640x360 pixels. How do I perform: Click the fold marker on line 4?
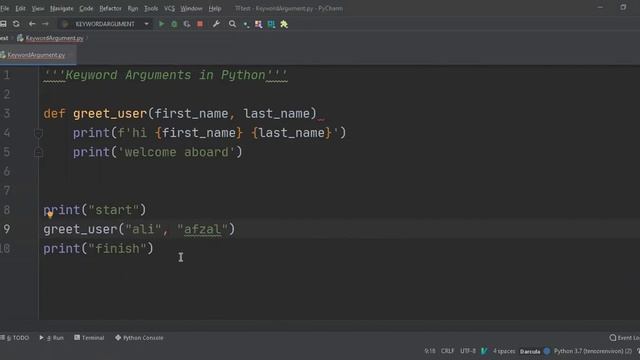pos(38,133)
